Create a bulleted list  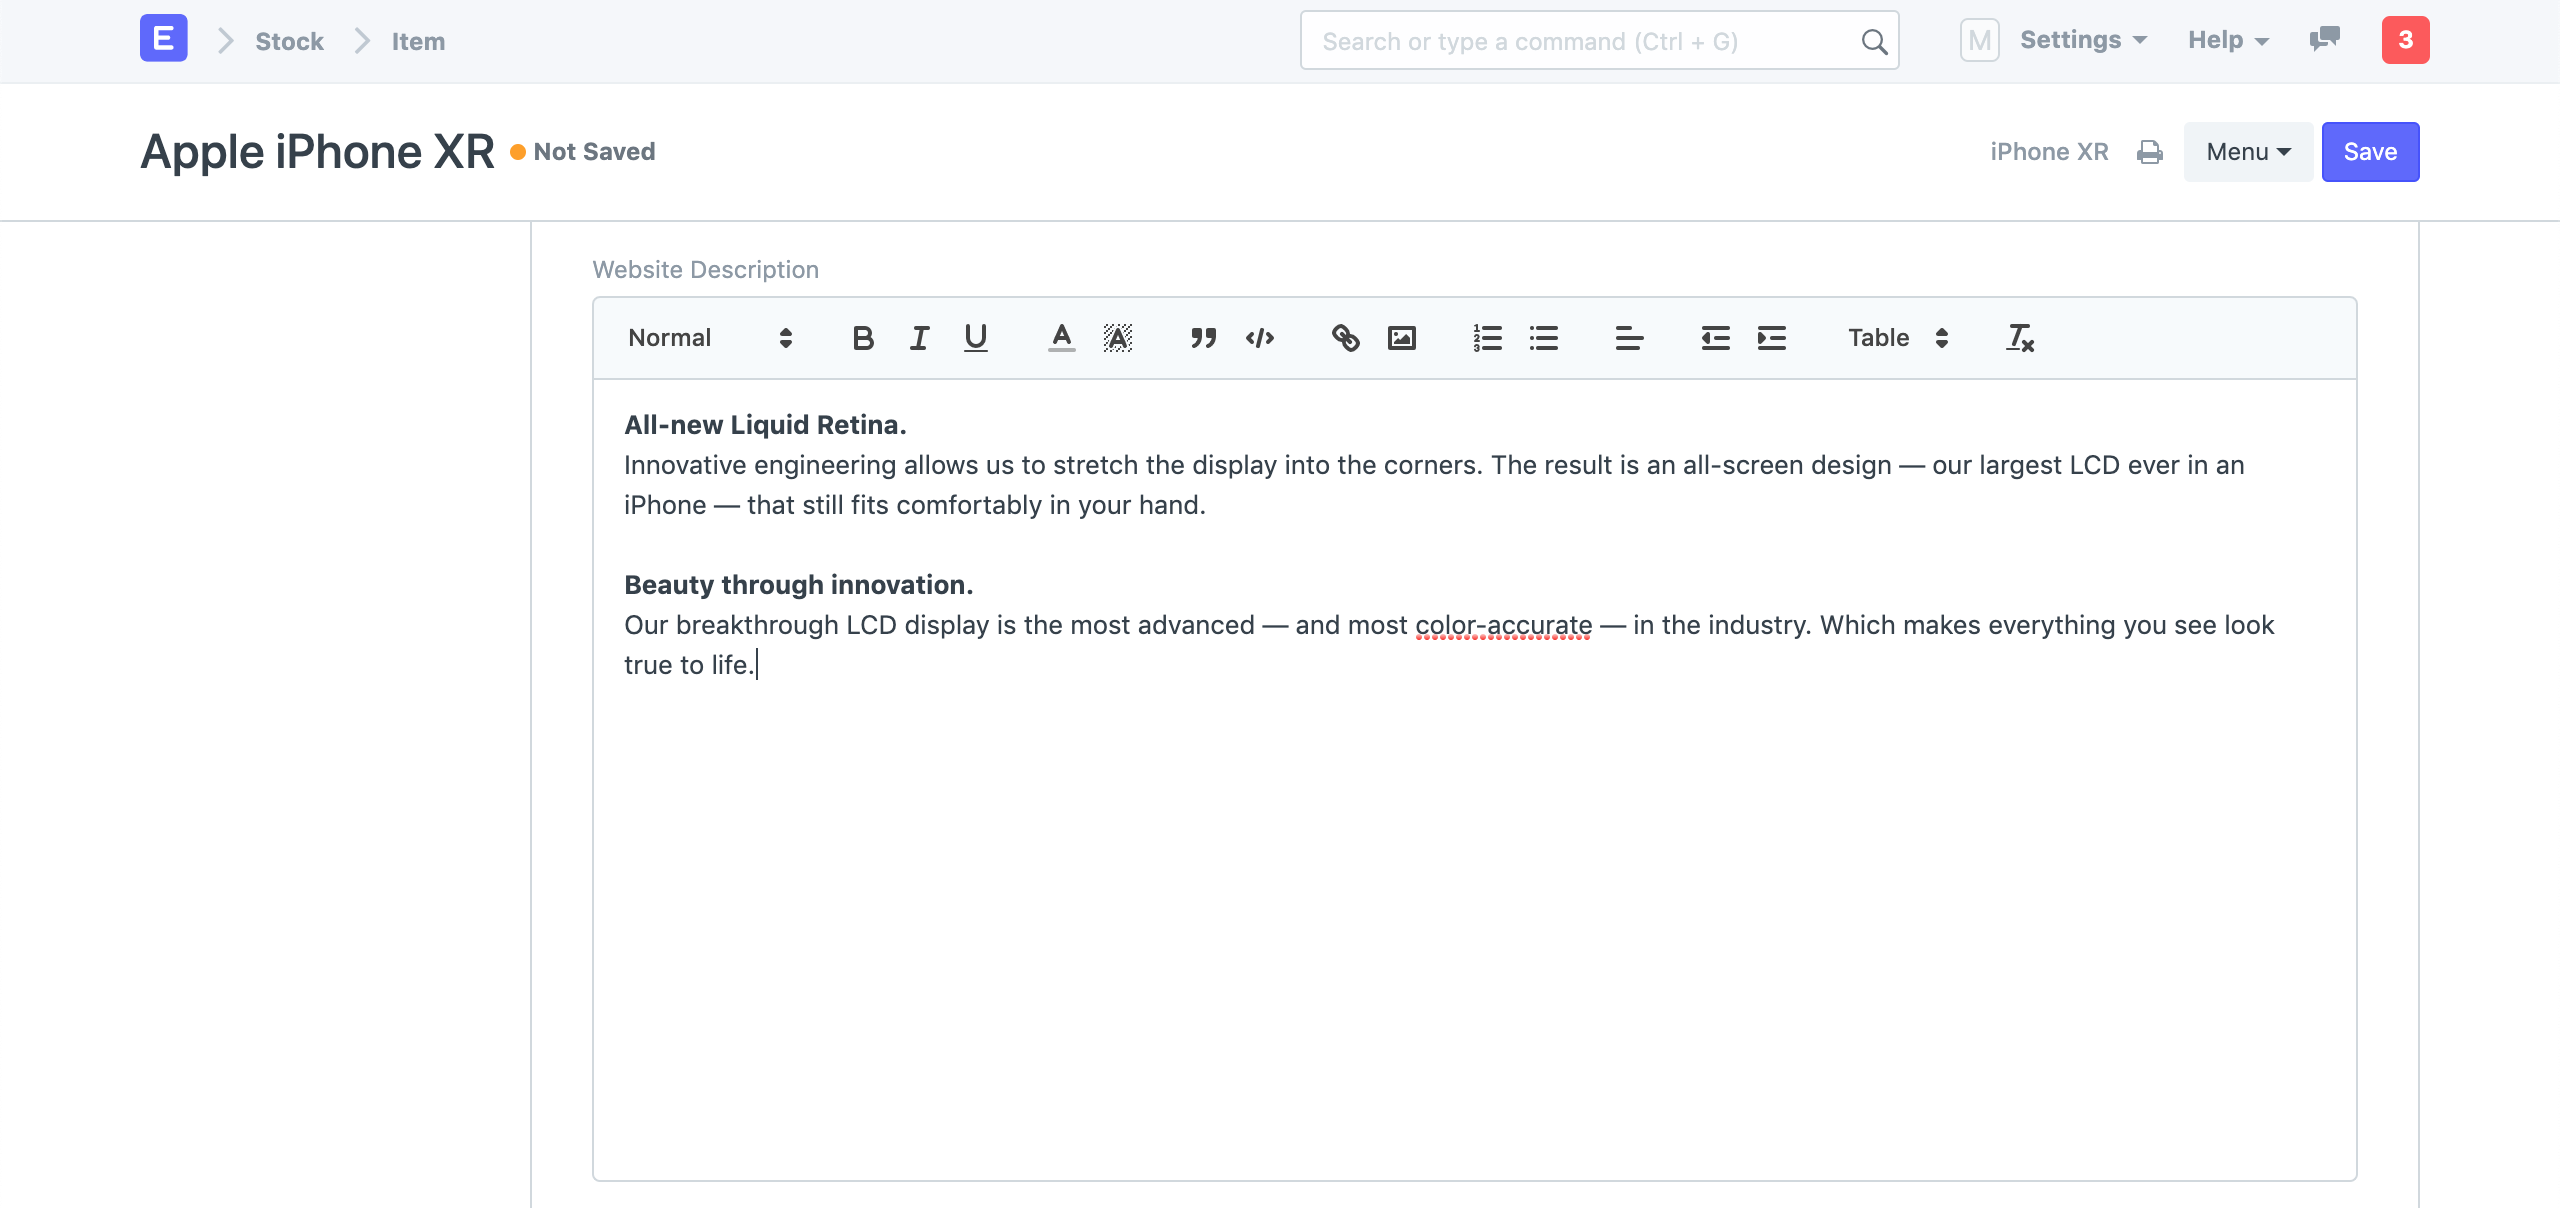[x=1543, y=338]
